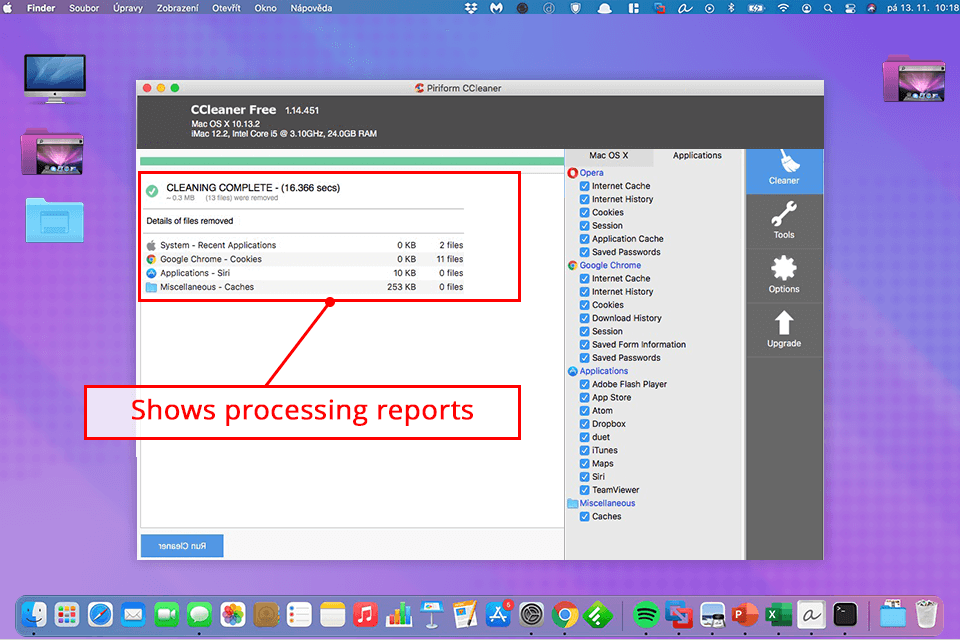Open the Úpravy menu
Image resolution: width=960 pixels, height=640 pixels.
click(127, 8)
